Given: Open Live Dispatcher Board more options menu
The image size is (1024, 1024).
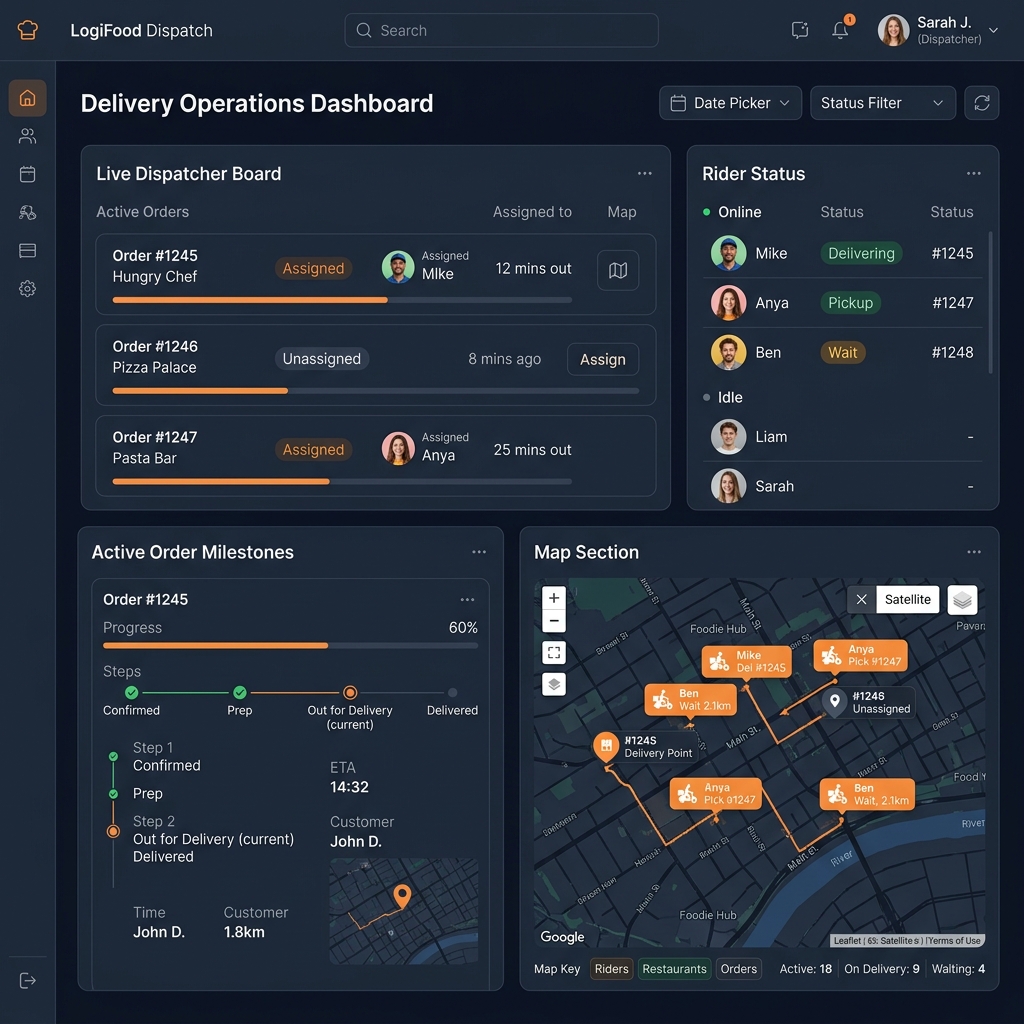Looking at the screenshot, I should [645, 174].
